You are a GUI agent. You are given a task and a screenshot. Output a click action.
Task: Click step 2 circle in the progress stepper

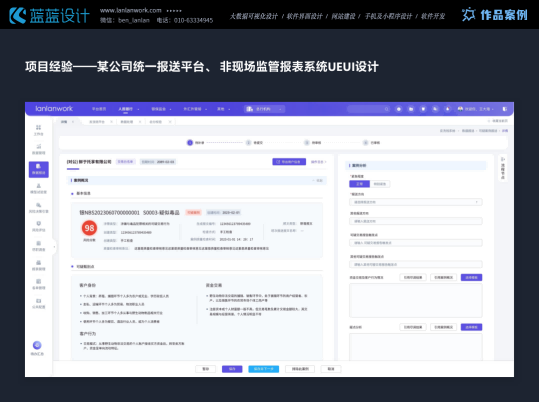tap(248, 142)
